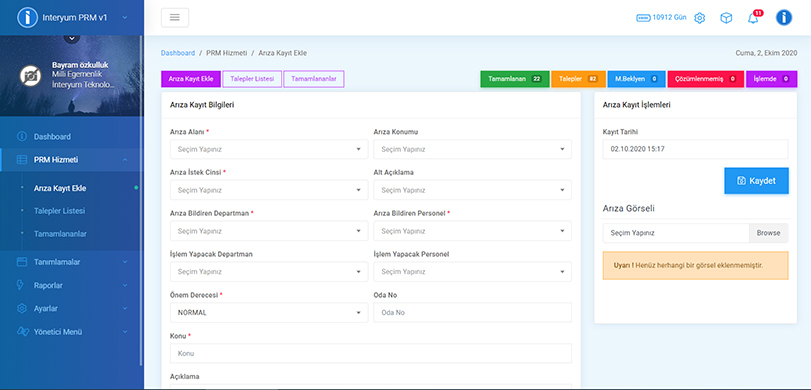Follow the Dashboard breadcrumb link
811x390 pixels.
pos(178,53)
